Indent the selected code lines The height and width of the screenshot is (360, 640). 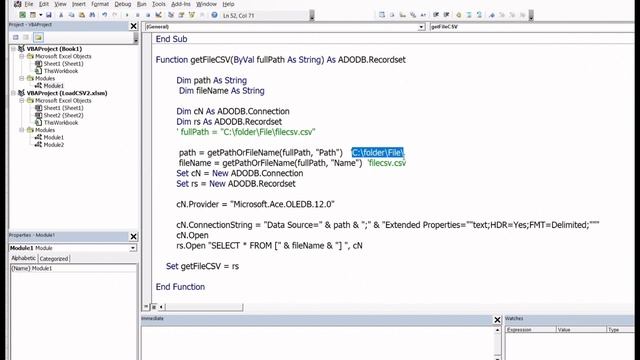pos(436,15)
